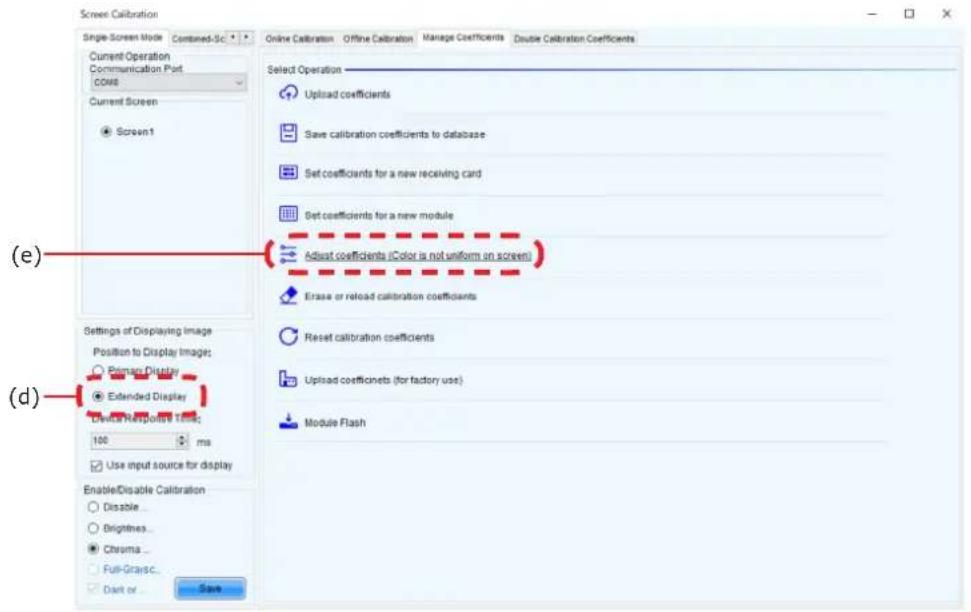Screen dimensions: 971x612
Task: Minimize the Screen Calibration window
Action: click(872, 14)
